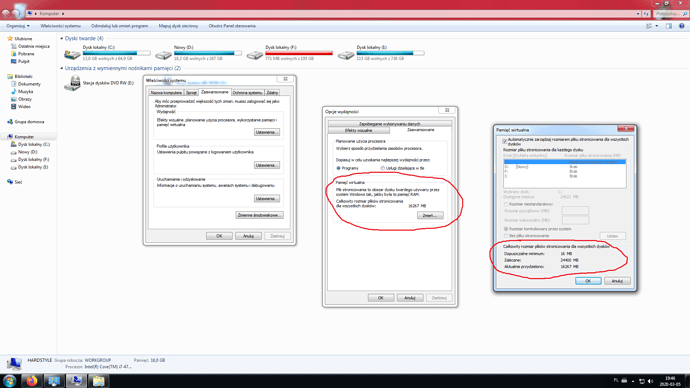The height and width of the screenshot is (388, 690).
Task: Select Usługi działające w tle radio
Action: [x=383, y=168]
